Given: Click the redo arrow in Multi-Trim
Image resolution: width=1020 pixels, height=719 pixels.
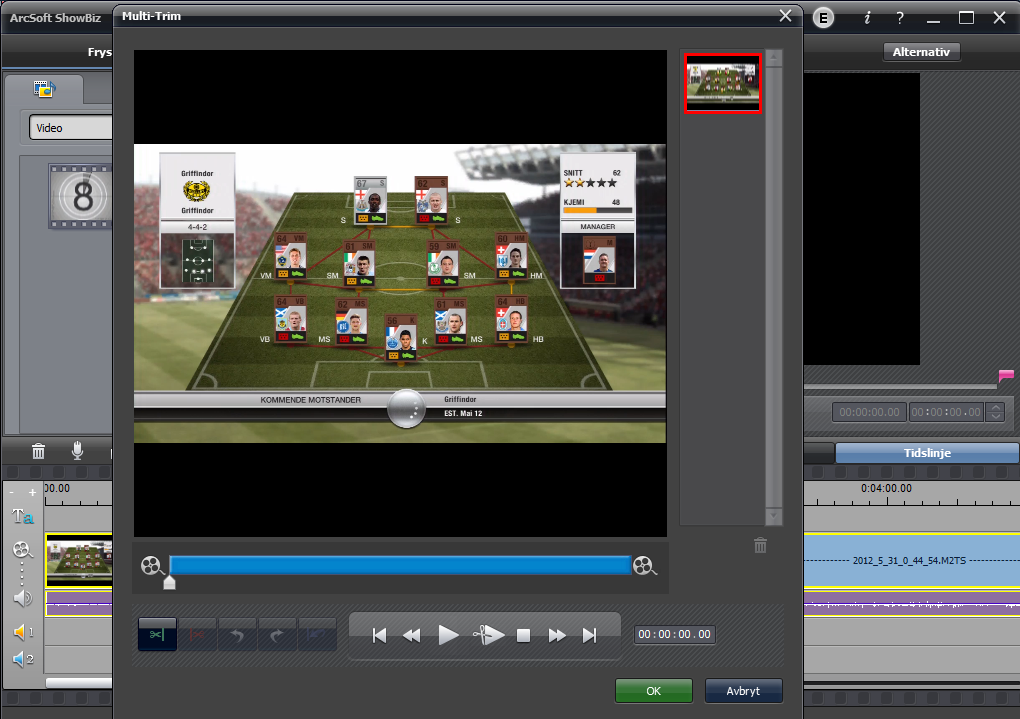Looking at the screenshot, I should click(x=276, y=634).
